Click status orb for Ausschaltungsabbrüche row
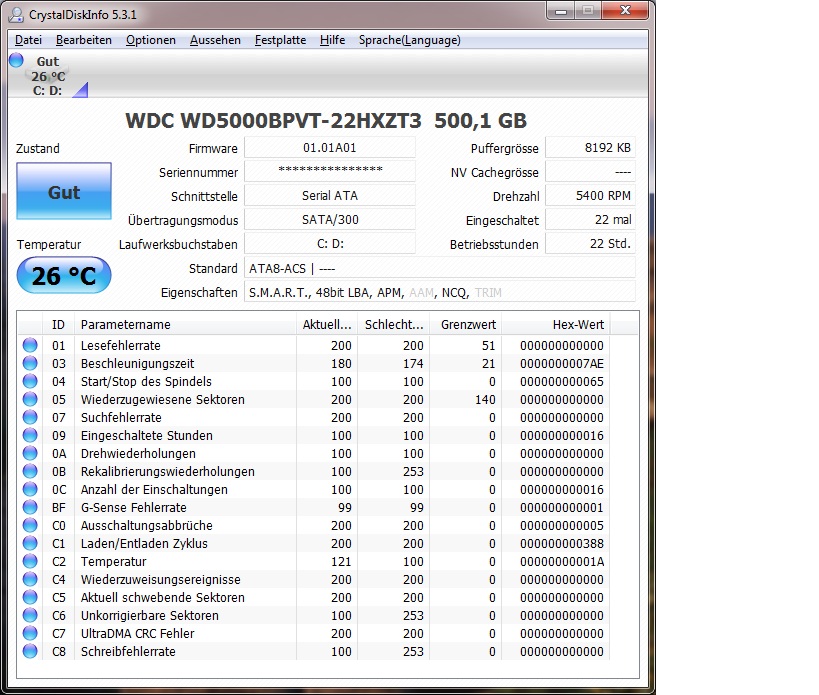Screen dimensions: 819x695 [30, 525]
